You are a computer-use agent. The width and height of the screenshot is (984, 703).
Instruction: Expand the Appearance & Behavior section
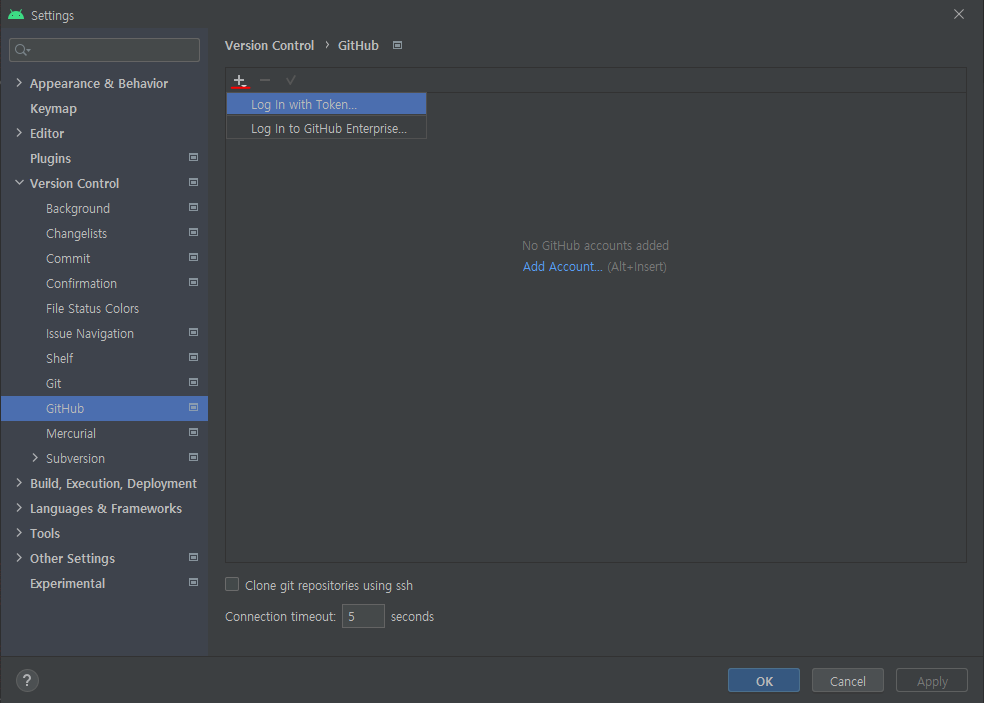(x=19, y=83)
